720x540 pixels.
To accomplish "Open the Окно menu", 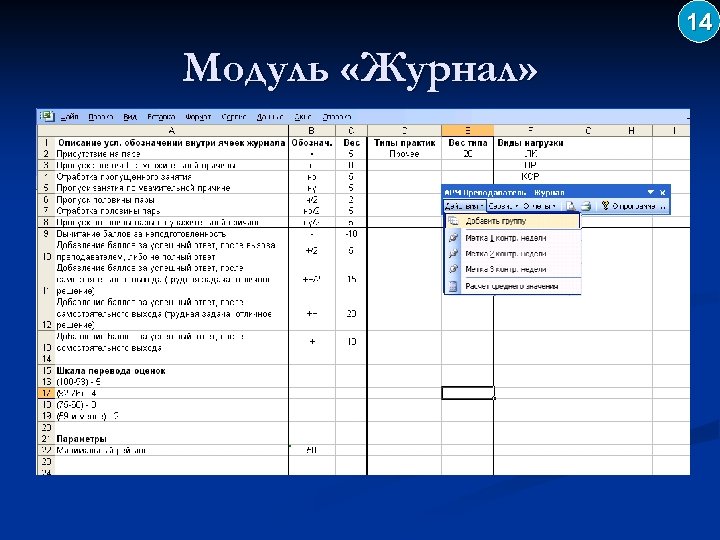I will (x=303, y=117).
